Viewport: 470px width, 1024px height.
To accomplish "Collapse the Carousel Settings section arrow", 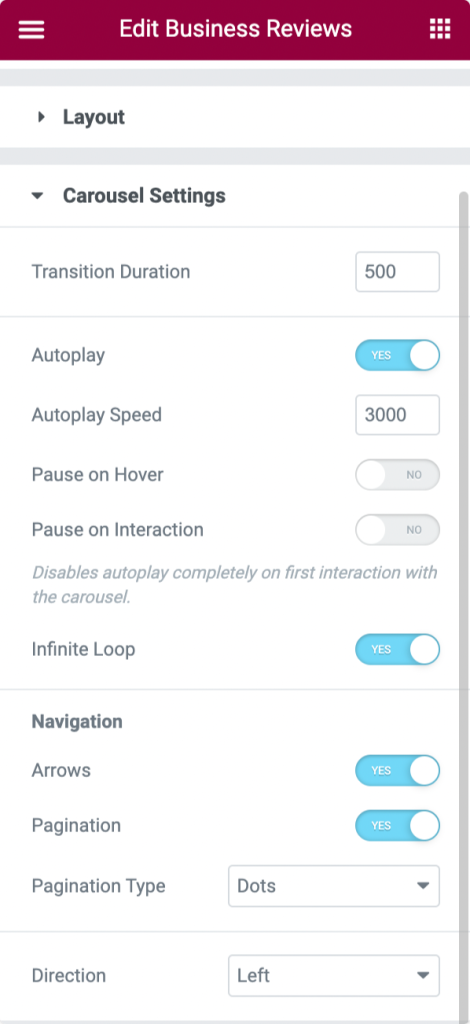I will click(x=38, y=195).
